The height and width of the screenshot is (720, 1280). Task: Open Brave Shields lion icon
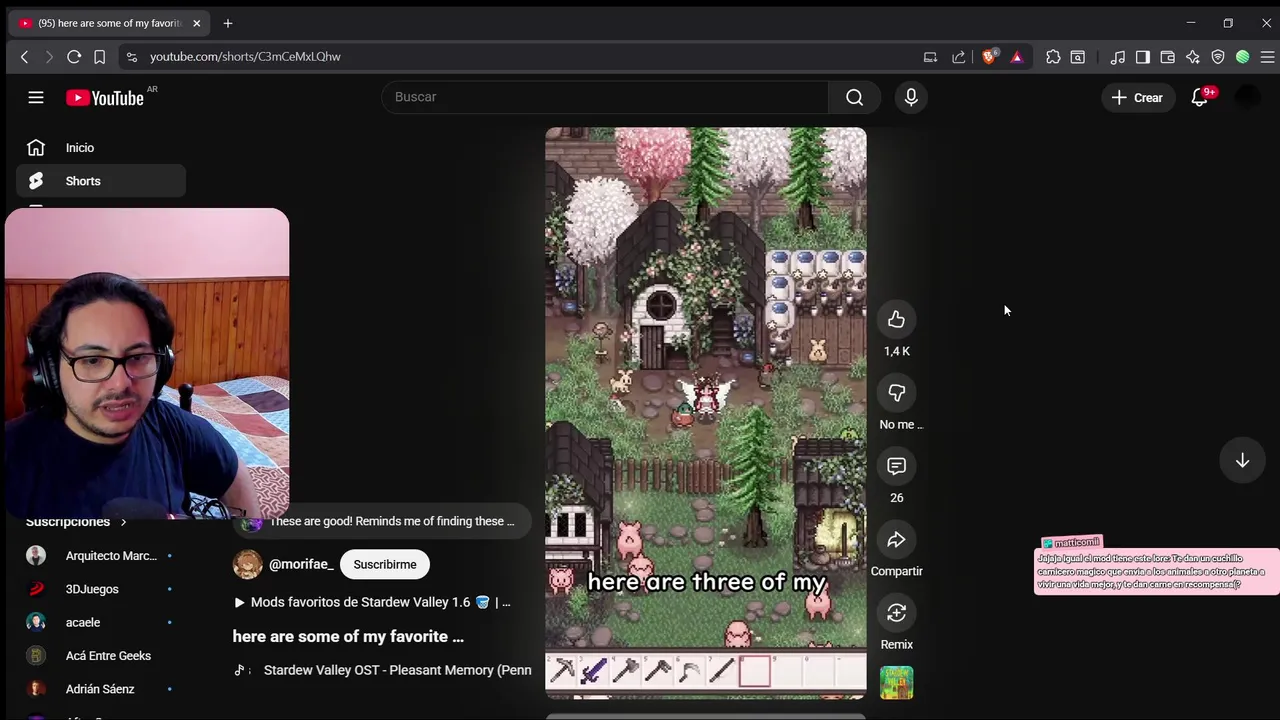click(x=989, y=57)
